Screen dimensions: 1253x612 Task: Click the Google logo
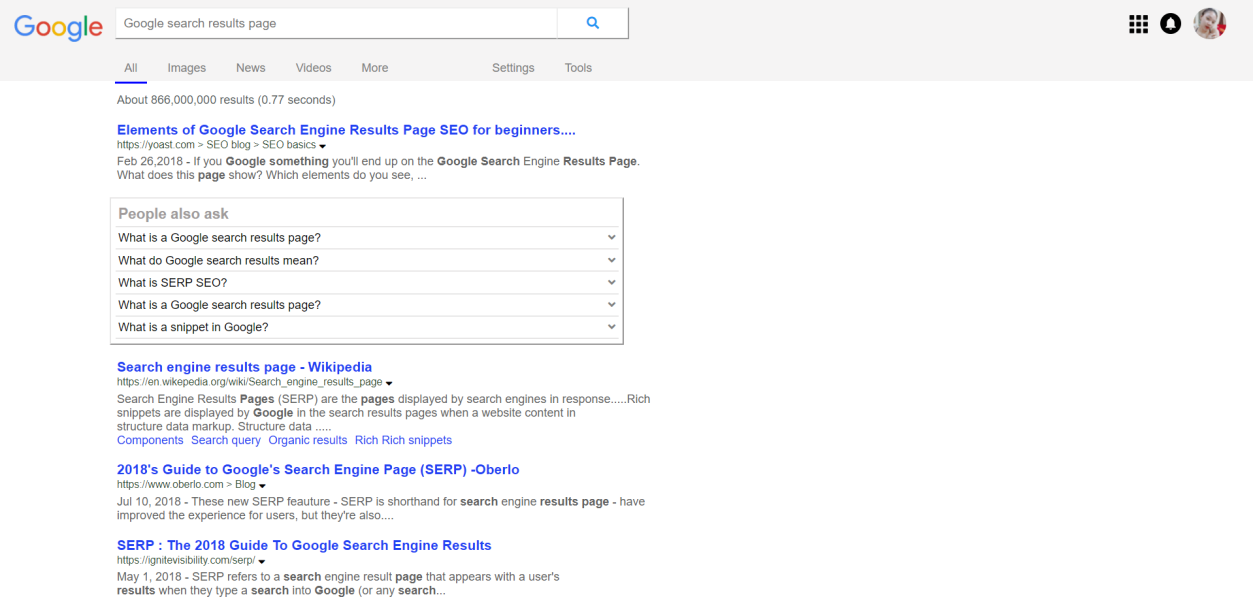click(58, 26)
